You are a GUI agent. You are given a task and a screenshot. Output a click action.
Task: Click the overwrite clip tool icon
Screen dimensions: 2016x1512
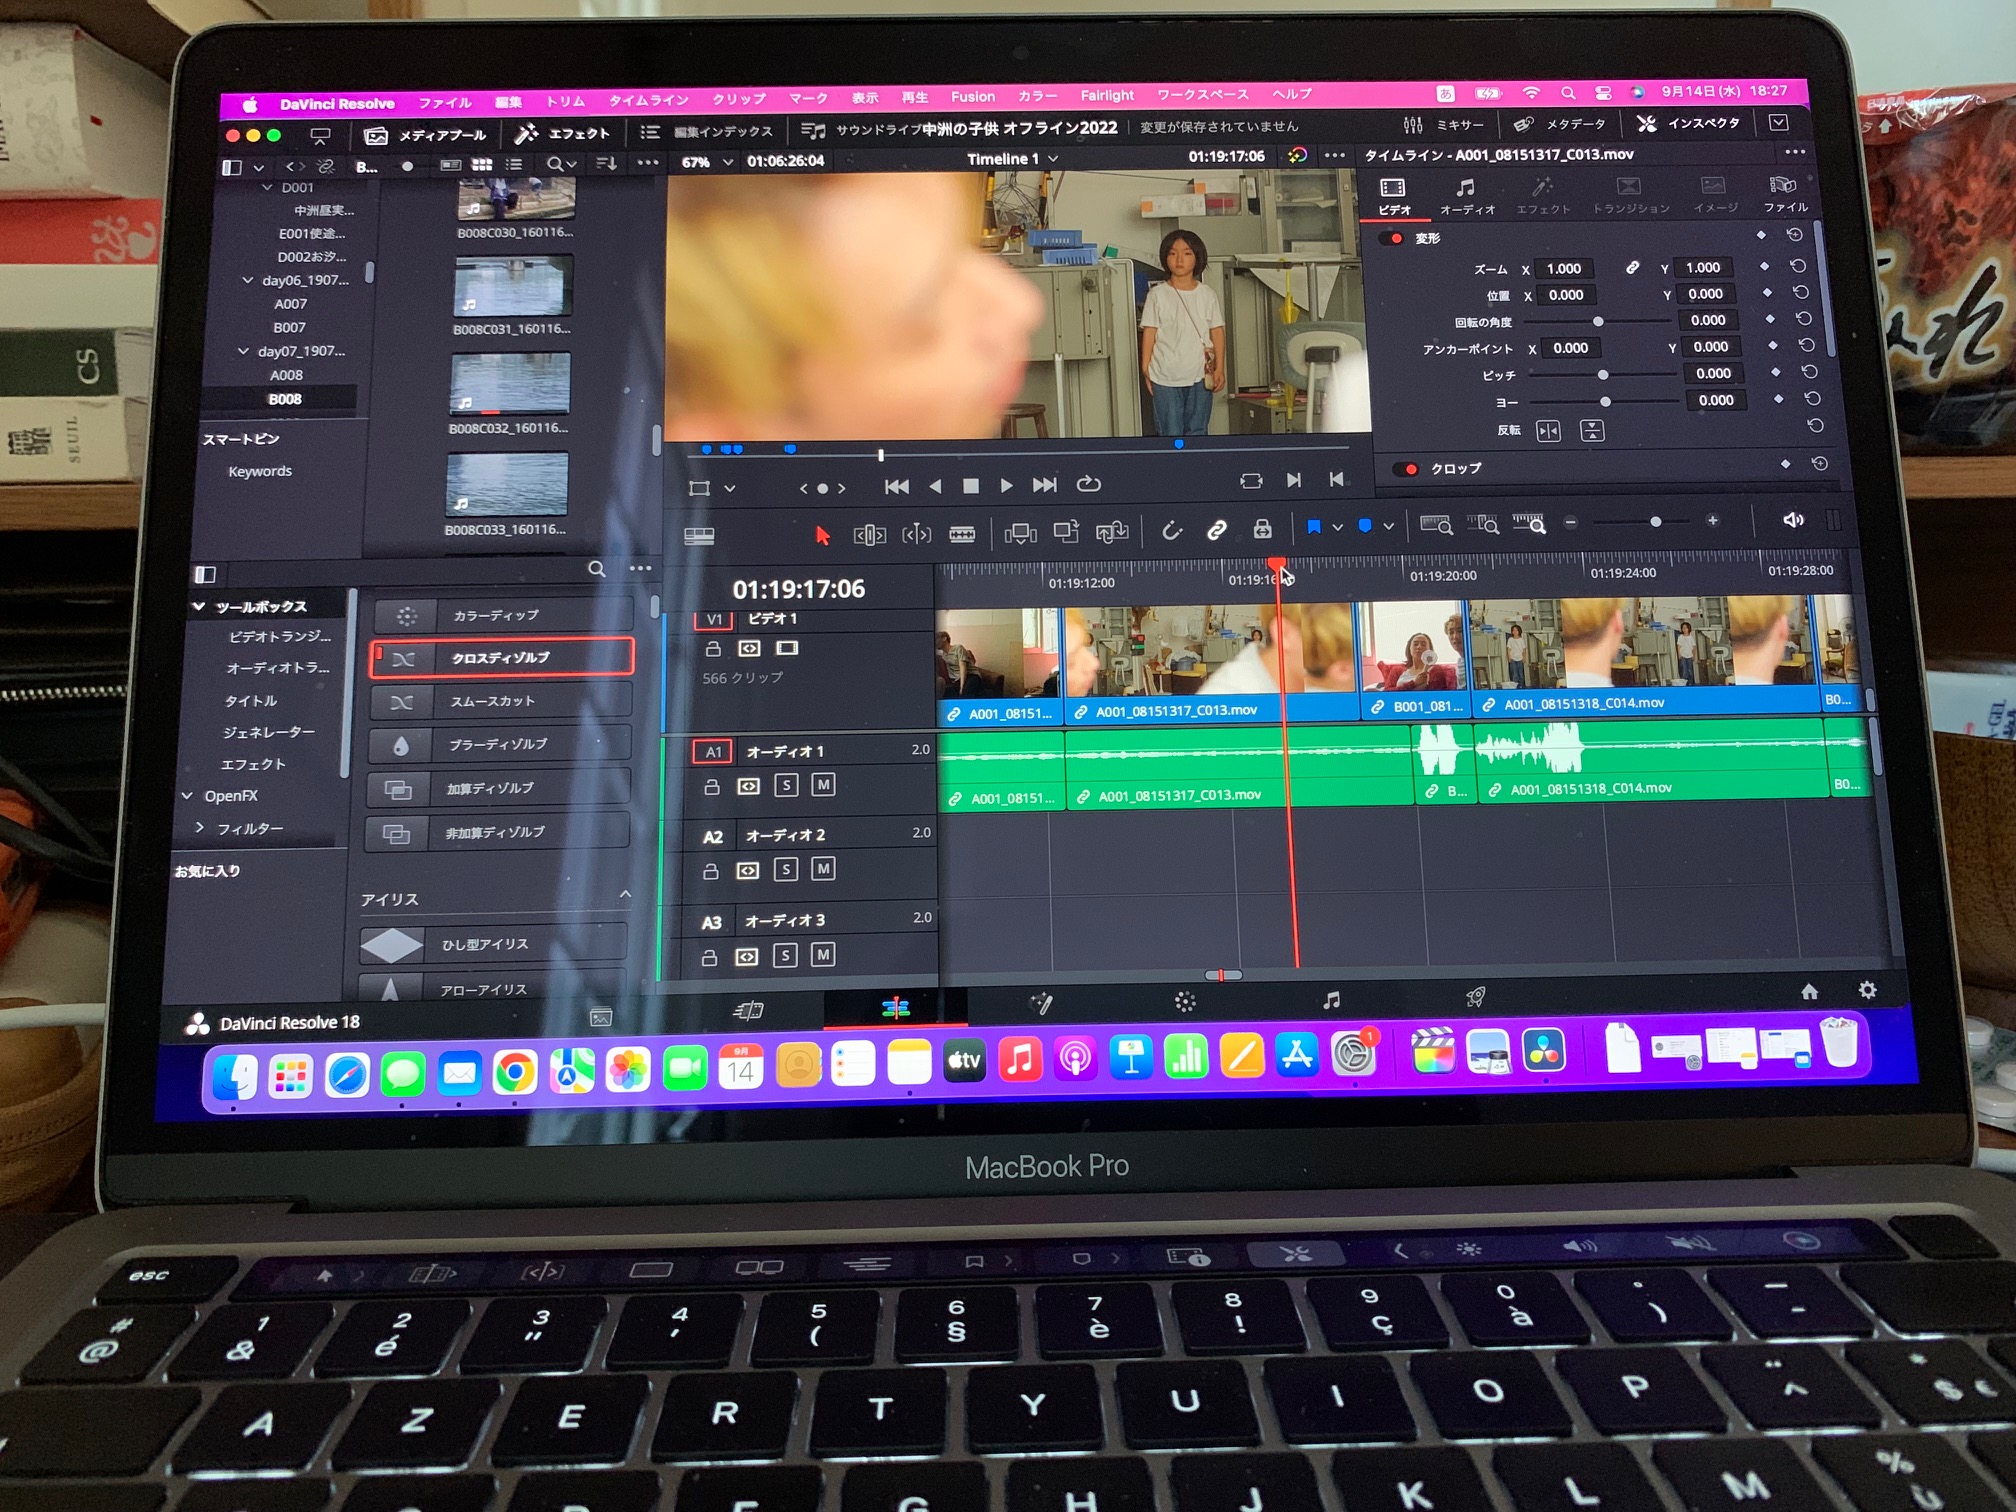pyautogui.click(x=1066, y=532)
